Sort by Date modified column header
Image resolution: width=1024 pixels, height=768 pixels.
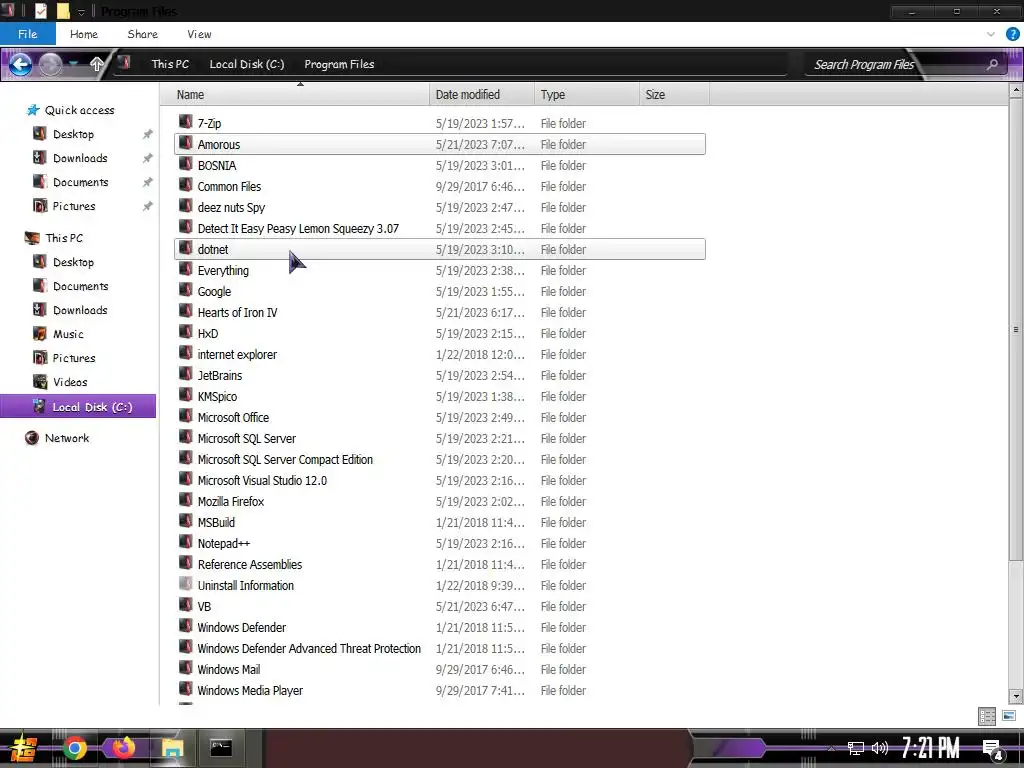point(482,95)
